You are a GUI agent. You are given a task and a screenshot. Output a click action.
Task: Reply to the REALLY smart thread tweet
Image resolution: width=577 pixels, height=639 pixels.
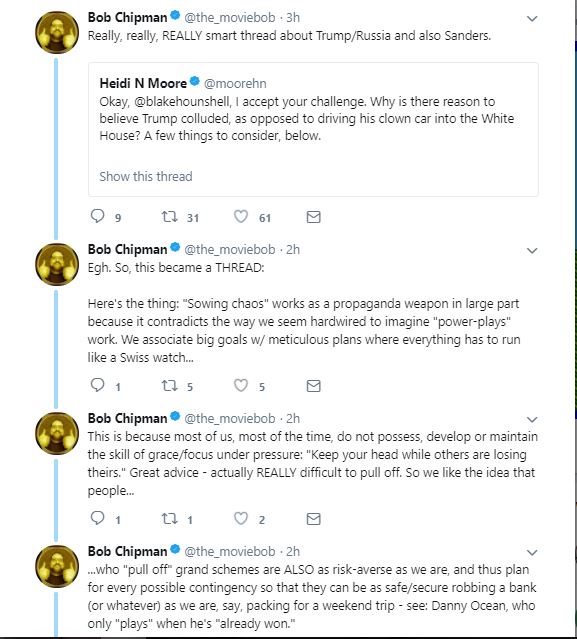pos(97,216)
